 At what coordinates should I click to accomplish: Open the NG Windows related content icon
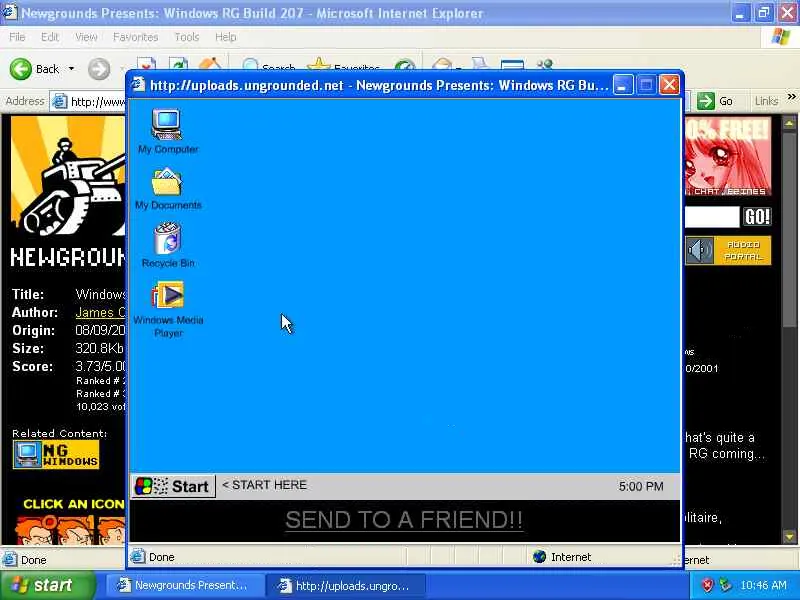tap(56, 455)
